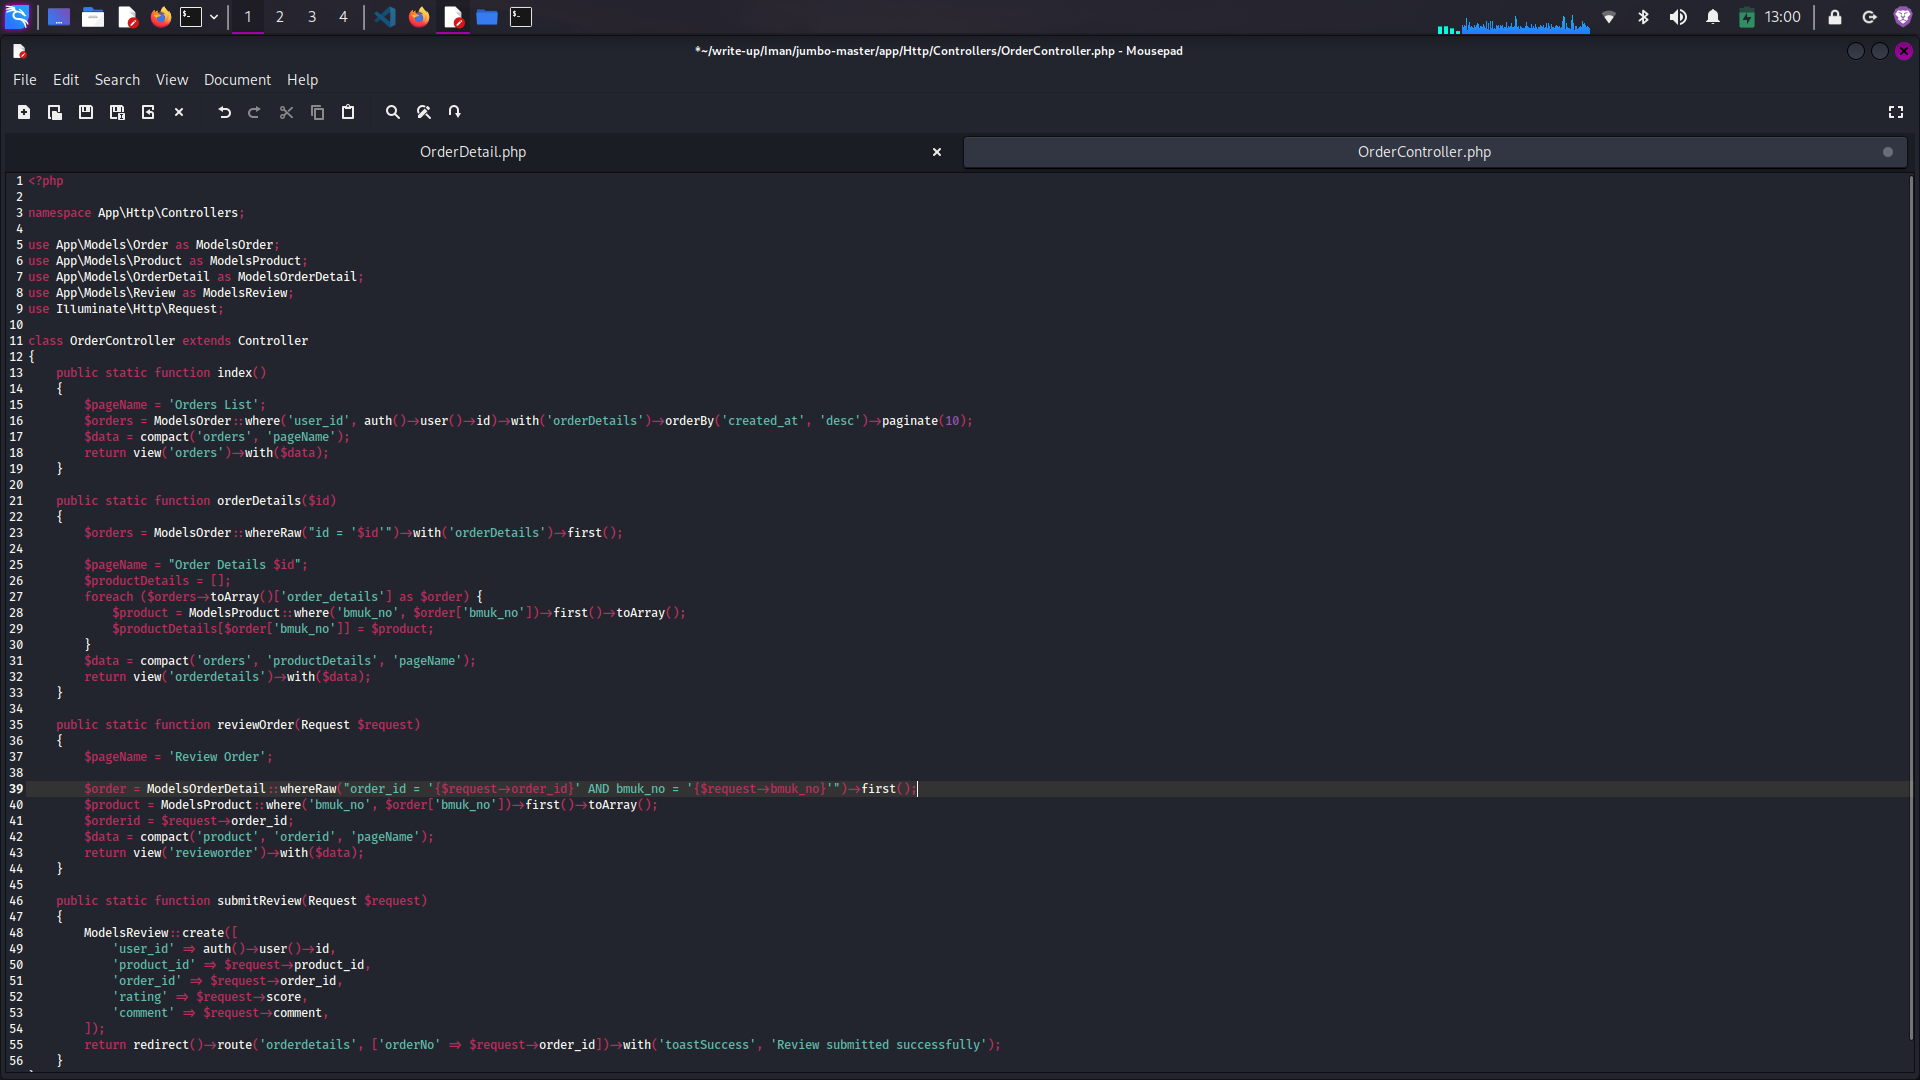This screenshot has width=1920, height=1080.
Task: Toggle fullscreen mode icon
Action: pyautogui.click(x=1895, y=112)
